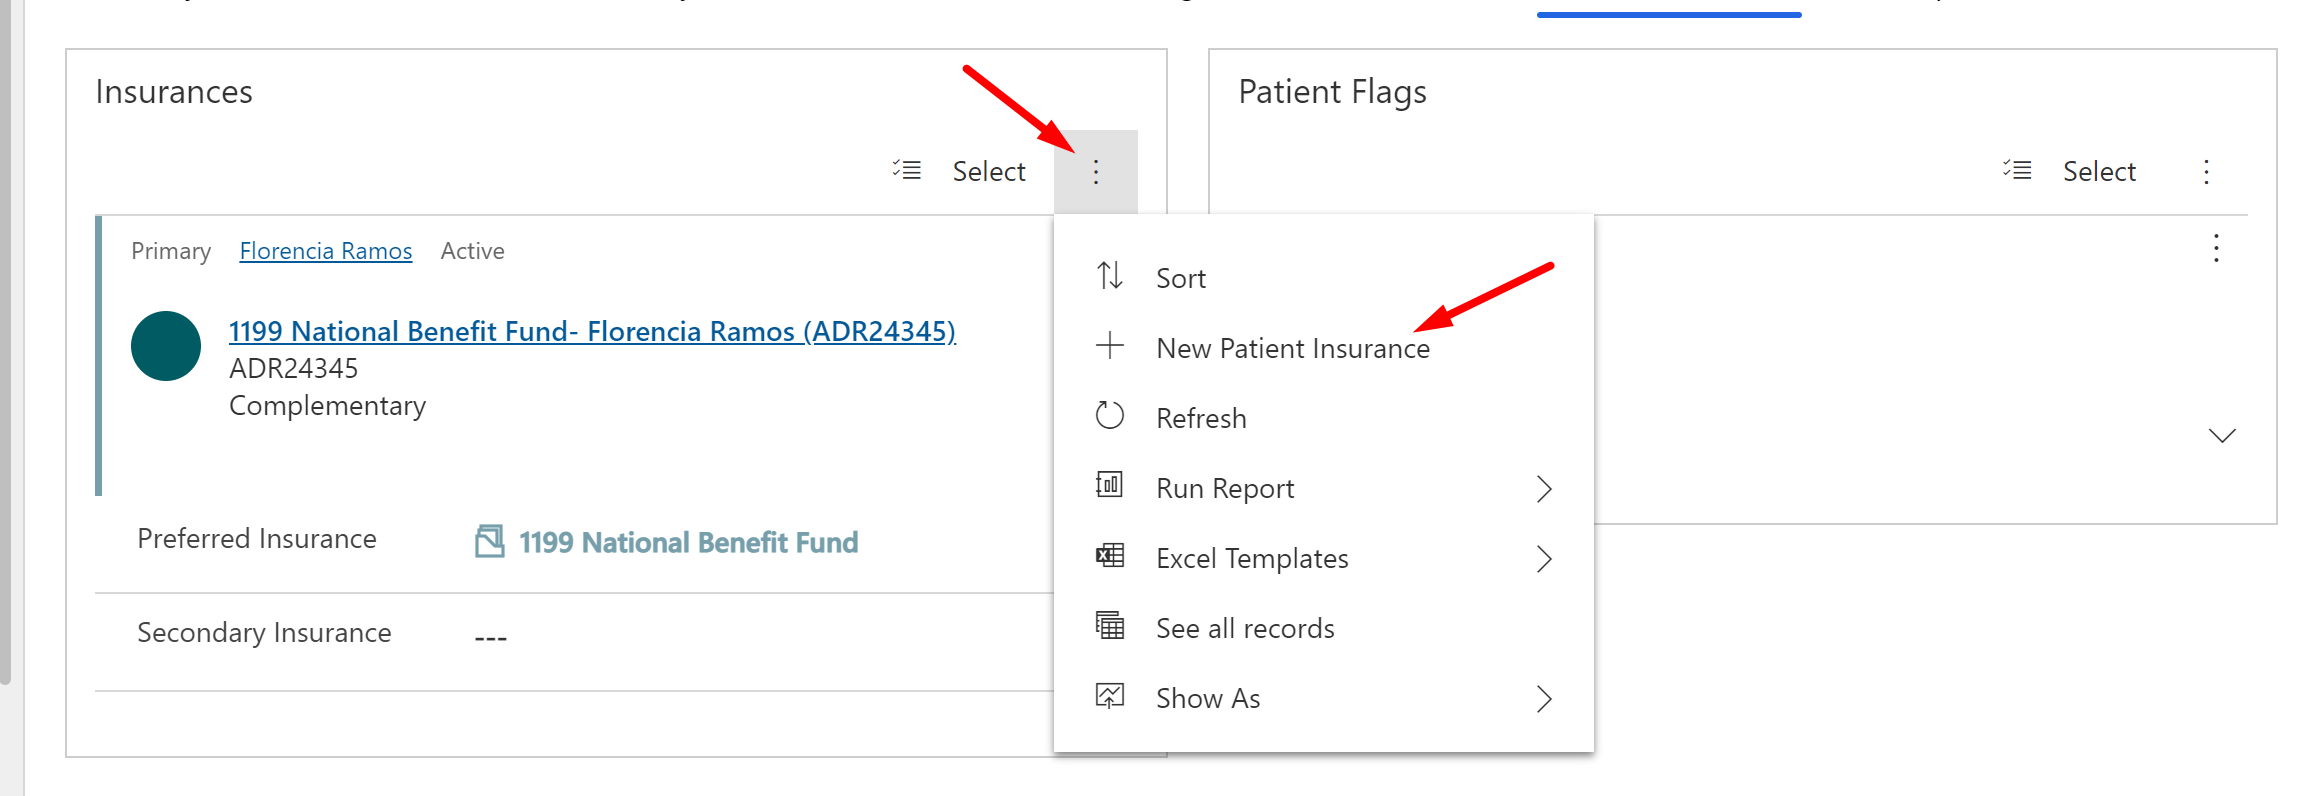Click the page vertical scrollbar
Screen dimensions: 2308x796
pyautogui.click(x=5, y=340)
